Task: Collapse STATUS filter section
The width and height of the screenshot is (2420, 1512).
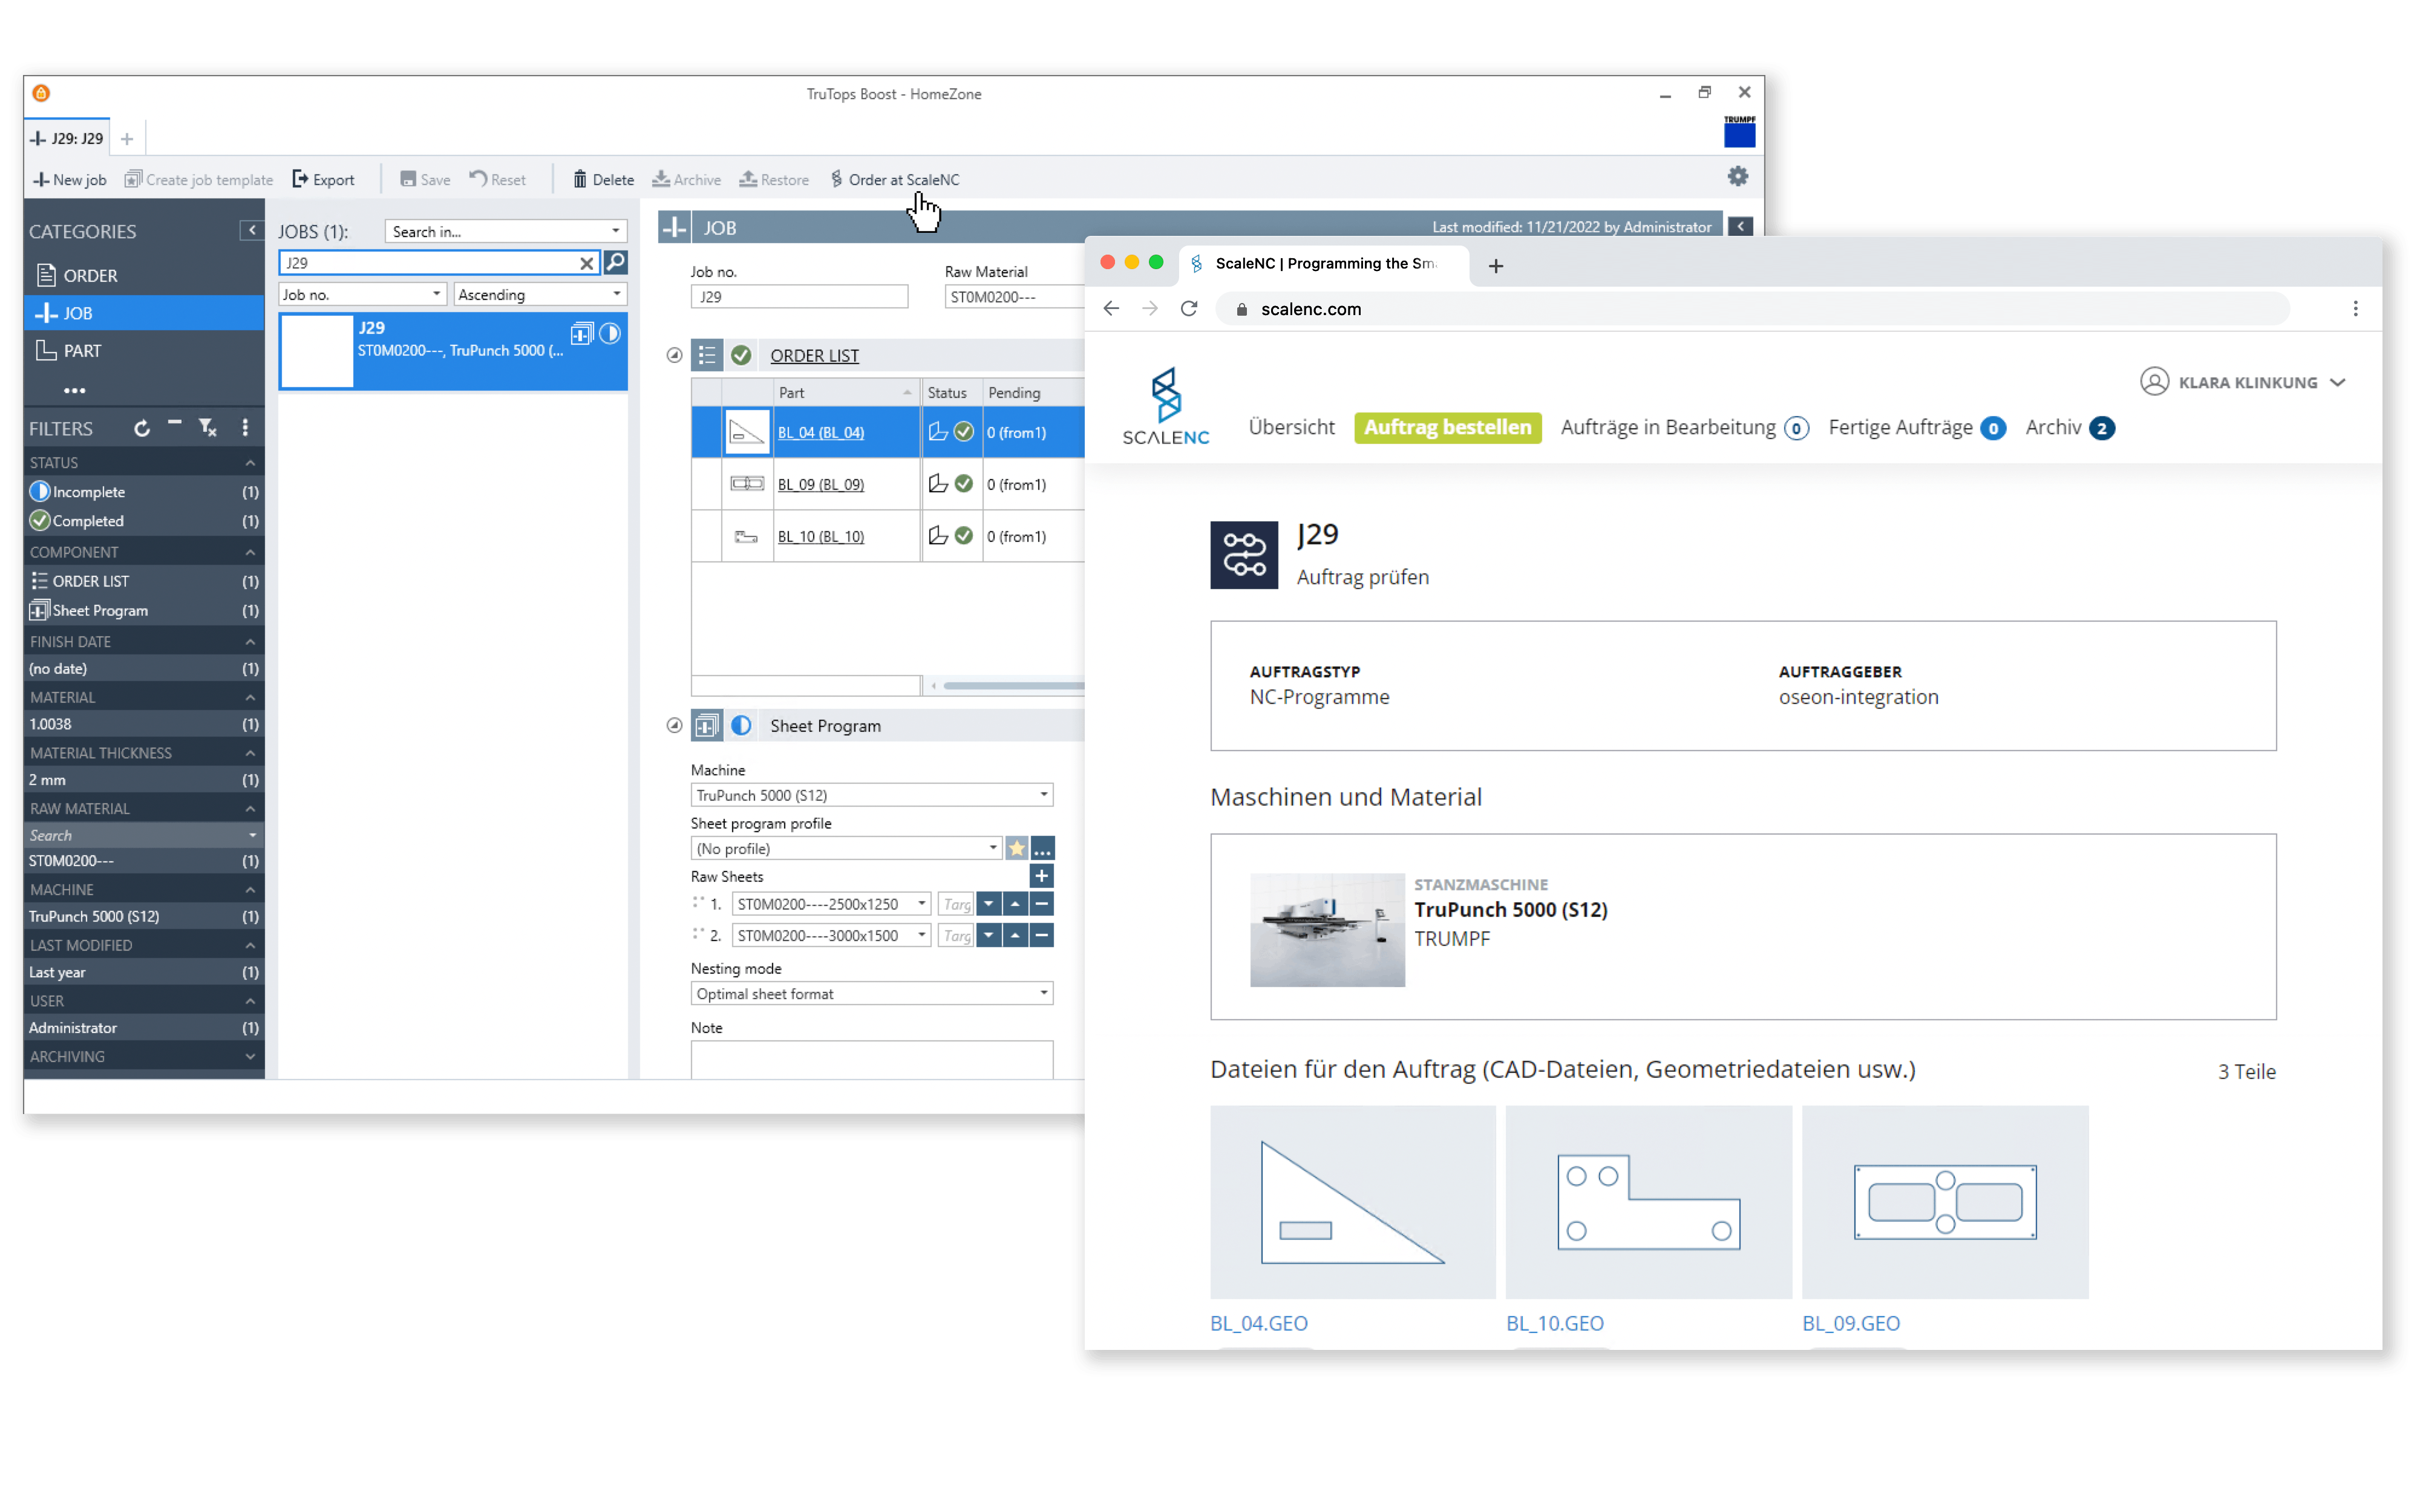Action: [x=250, y=463]
